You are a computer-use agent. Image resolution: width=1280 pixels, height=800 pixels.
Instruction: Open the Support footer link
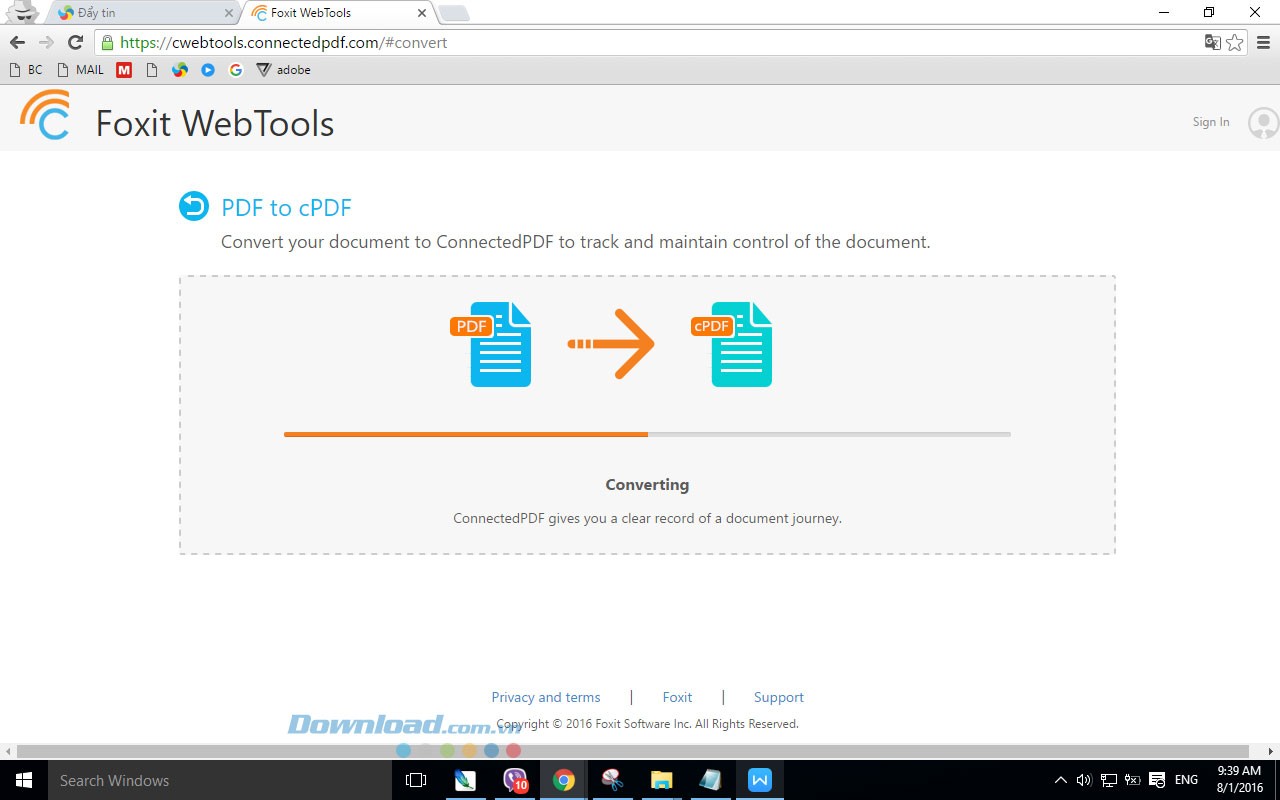[x=778, y=697]
